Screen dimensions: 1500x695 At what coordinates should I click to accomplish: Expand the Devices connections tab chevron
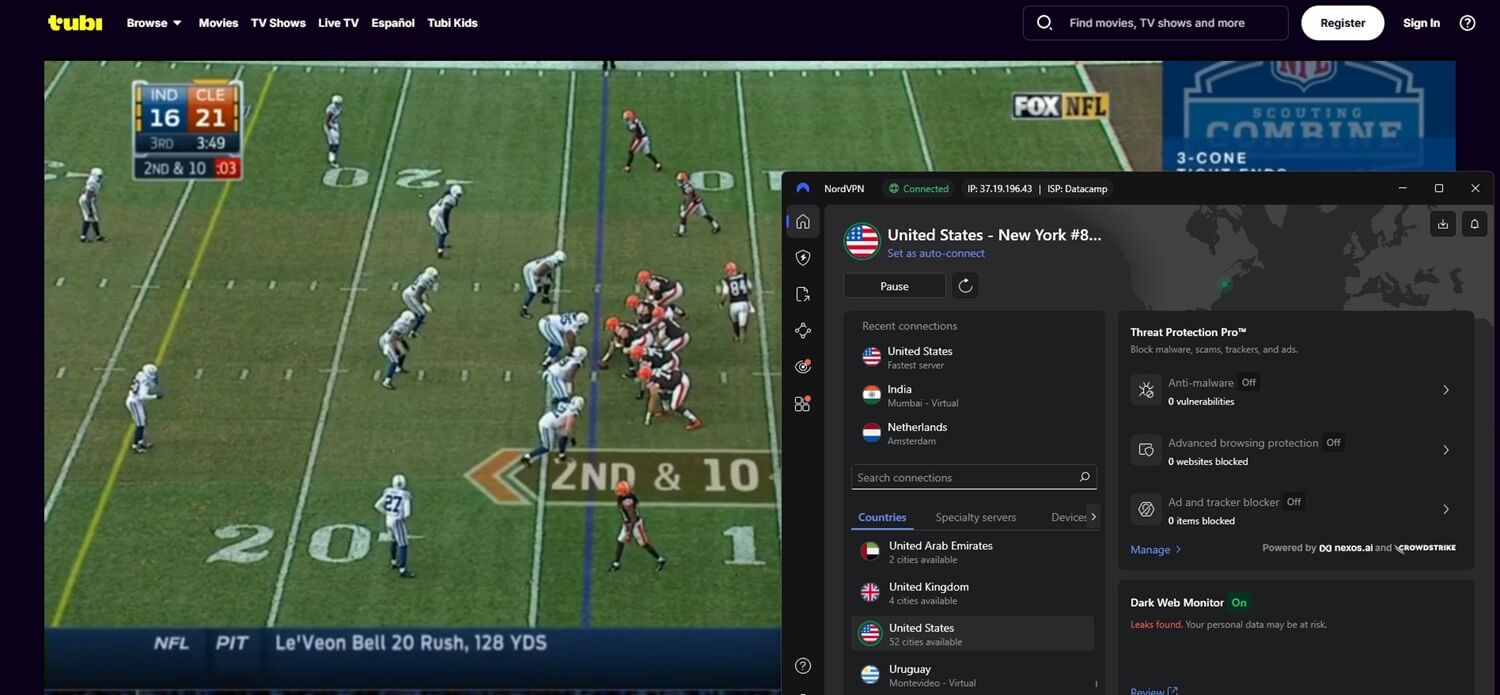(x=1092, y=517)
